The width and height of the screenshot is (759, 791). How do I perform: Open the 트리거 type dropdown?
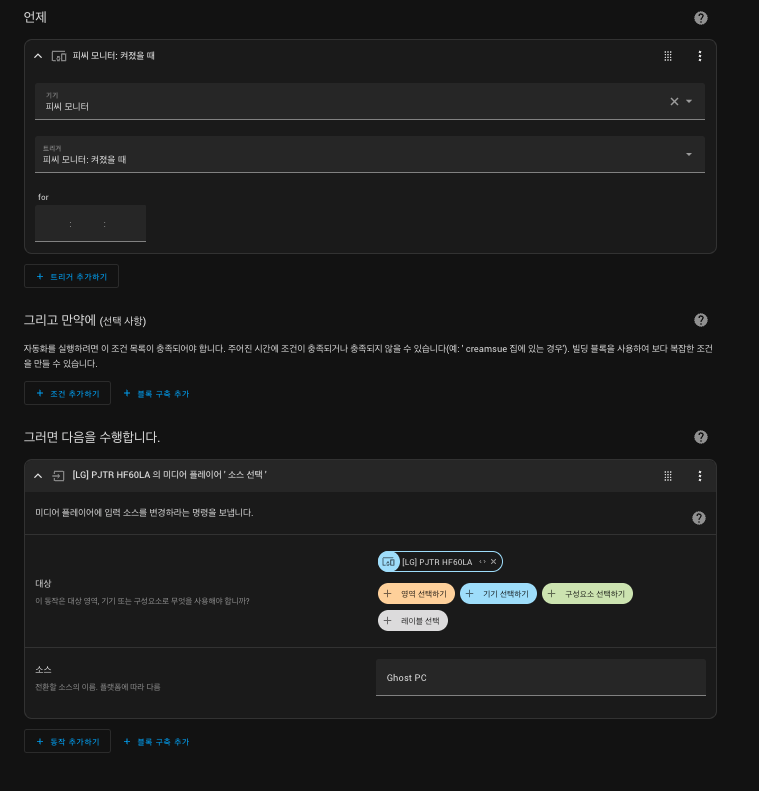pos(689,154)
